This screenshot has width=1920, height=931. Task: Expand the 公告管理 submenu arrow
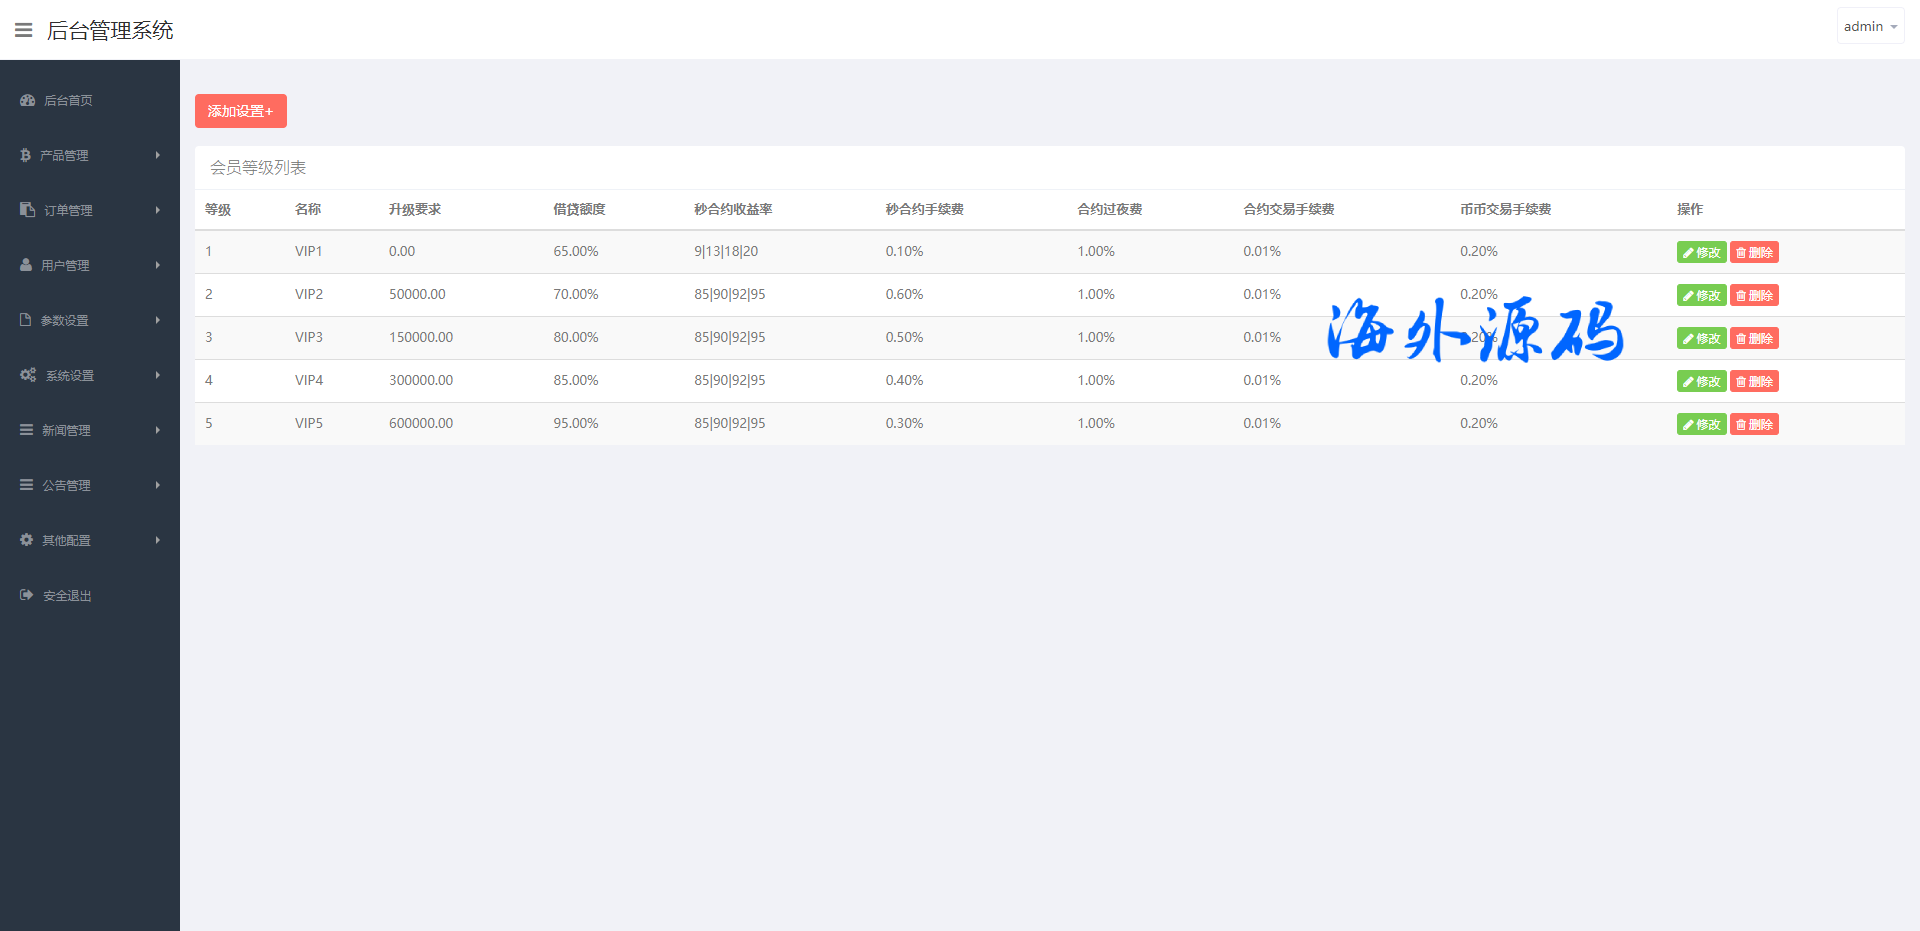tap(158, 485)
